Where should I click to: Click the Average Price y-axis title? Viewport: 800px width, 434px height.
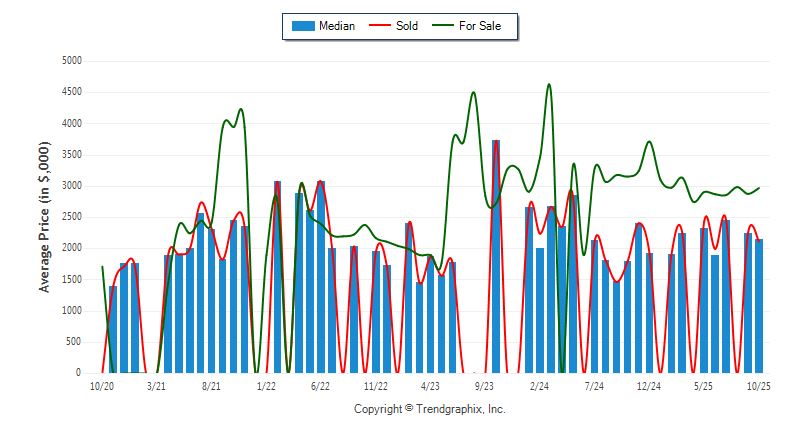pyautogui.click(x=44, y=217)
